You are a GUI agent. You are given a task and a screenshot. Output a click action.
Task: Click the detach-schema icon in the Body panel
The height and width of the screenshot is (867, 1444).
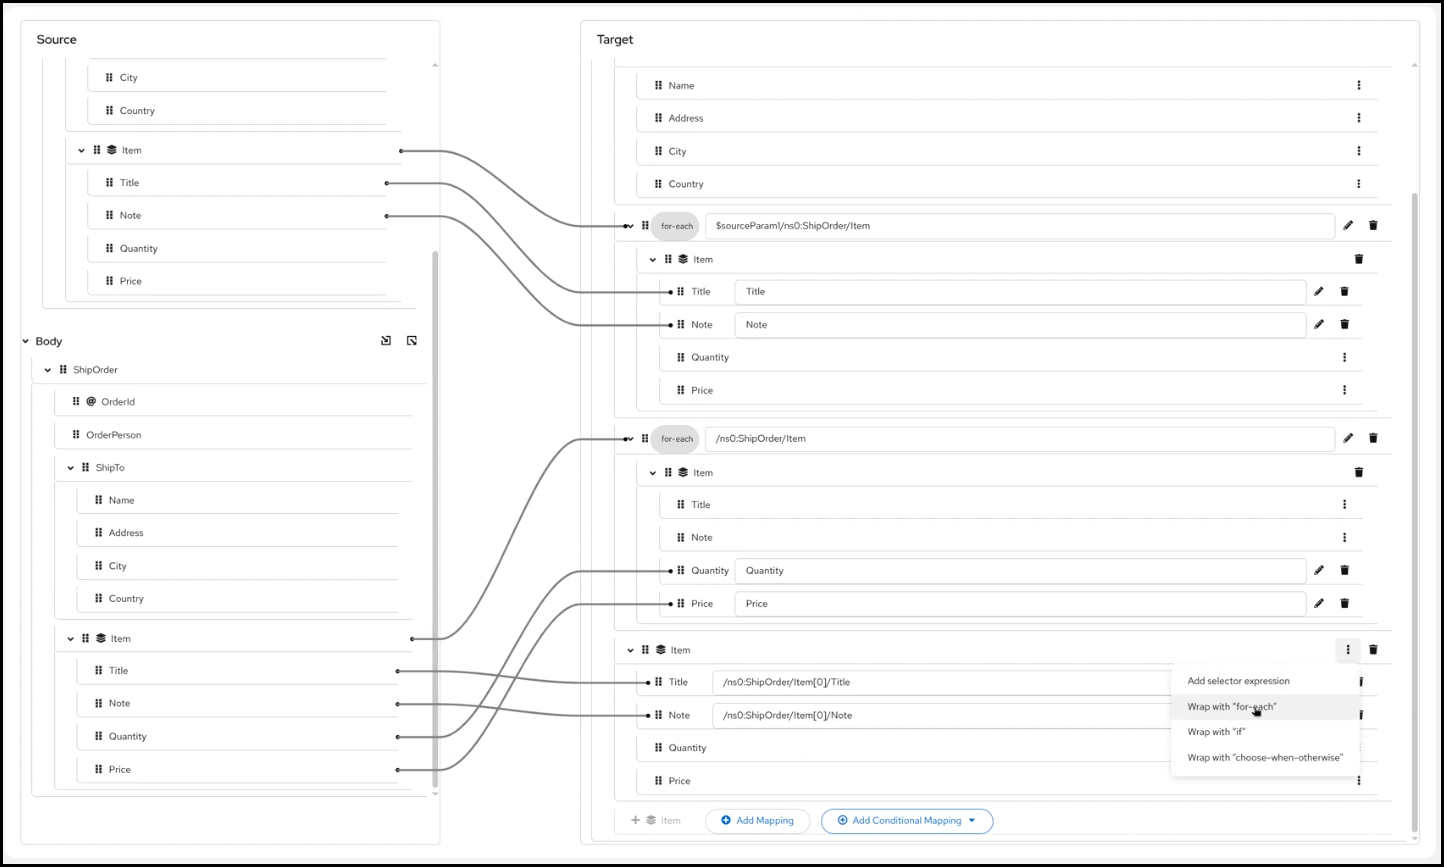(x=411, y=340)
